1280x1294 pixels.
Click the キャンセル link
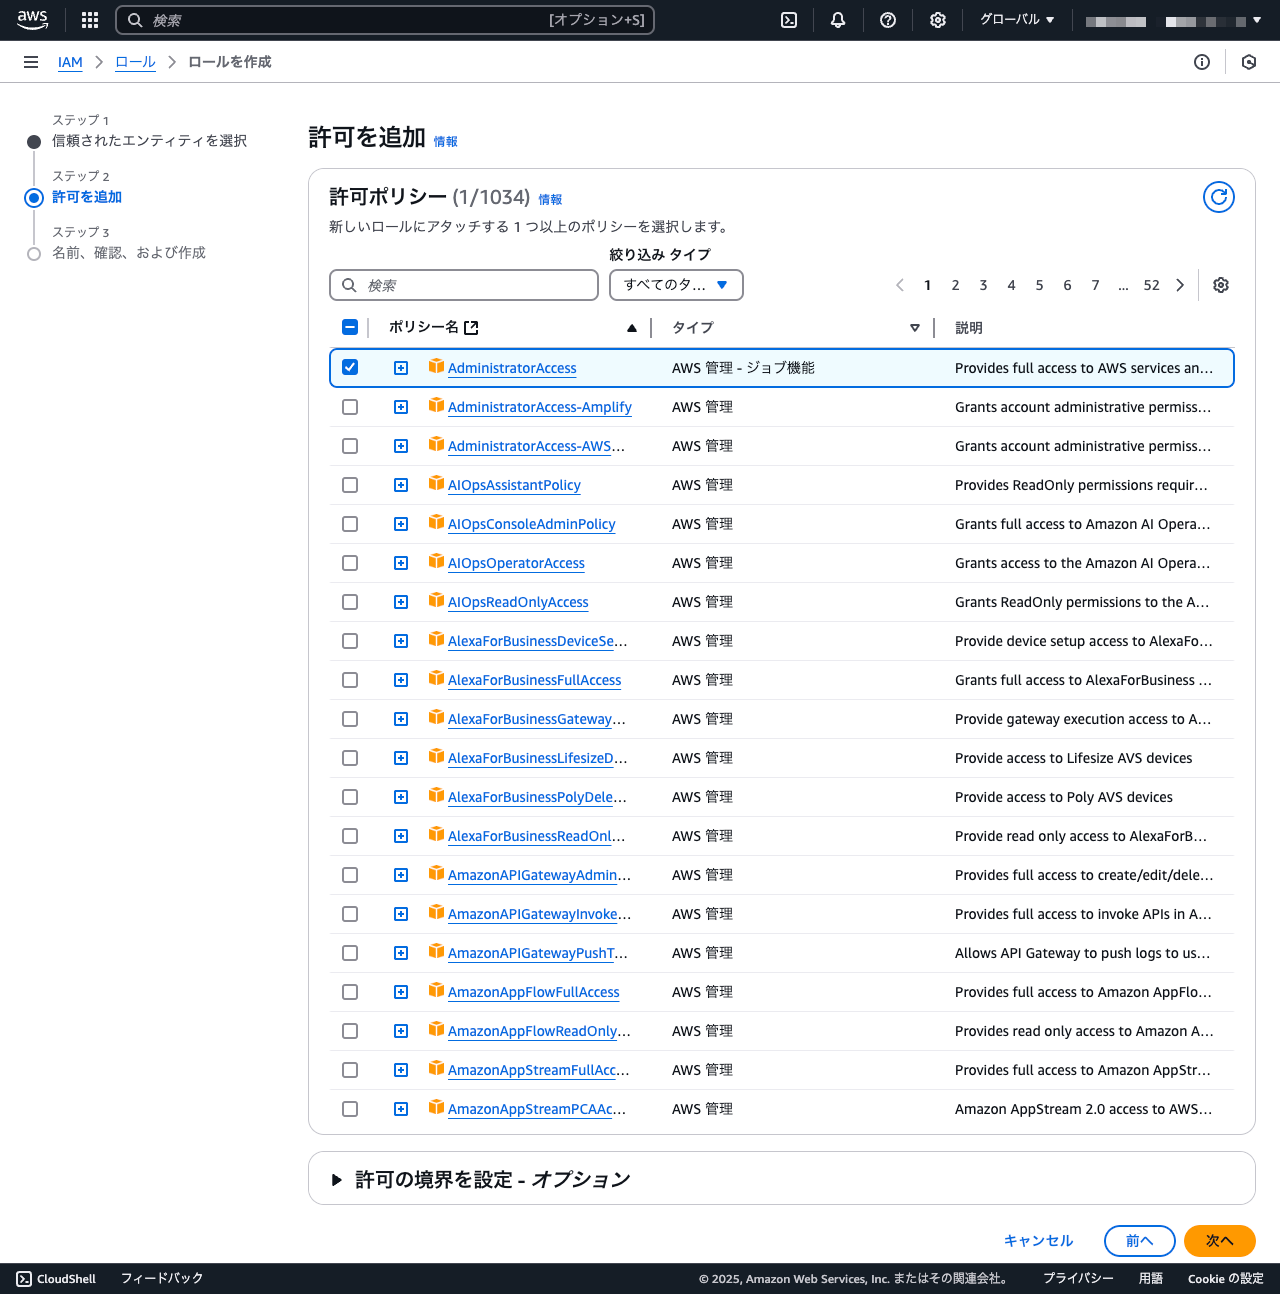pos(1038,1241)
